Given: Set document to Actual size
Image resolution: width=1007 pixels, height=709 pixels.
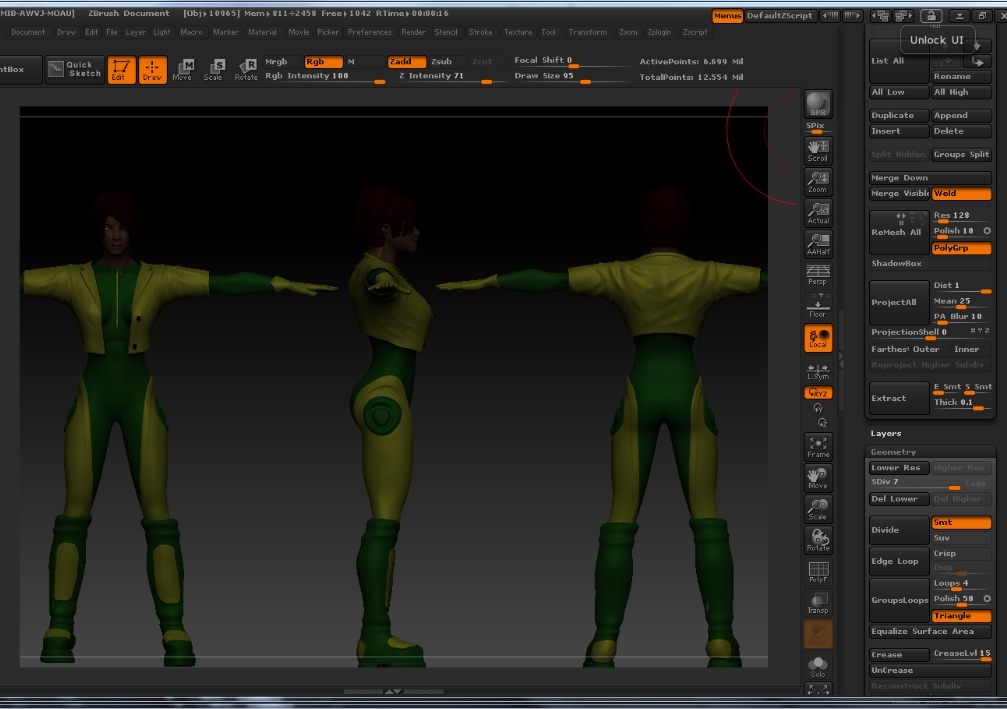Looking at the screenshot, I should click(x=818, y=213).
